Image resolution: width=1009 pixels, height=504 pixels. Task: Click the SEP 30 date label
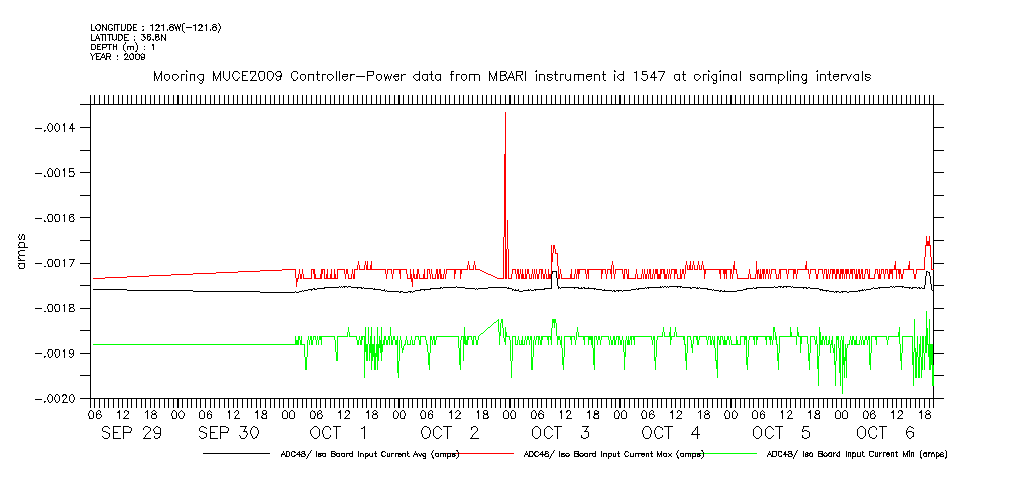231,433
